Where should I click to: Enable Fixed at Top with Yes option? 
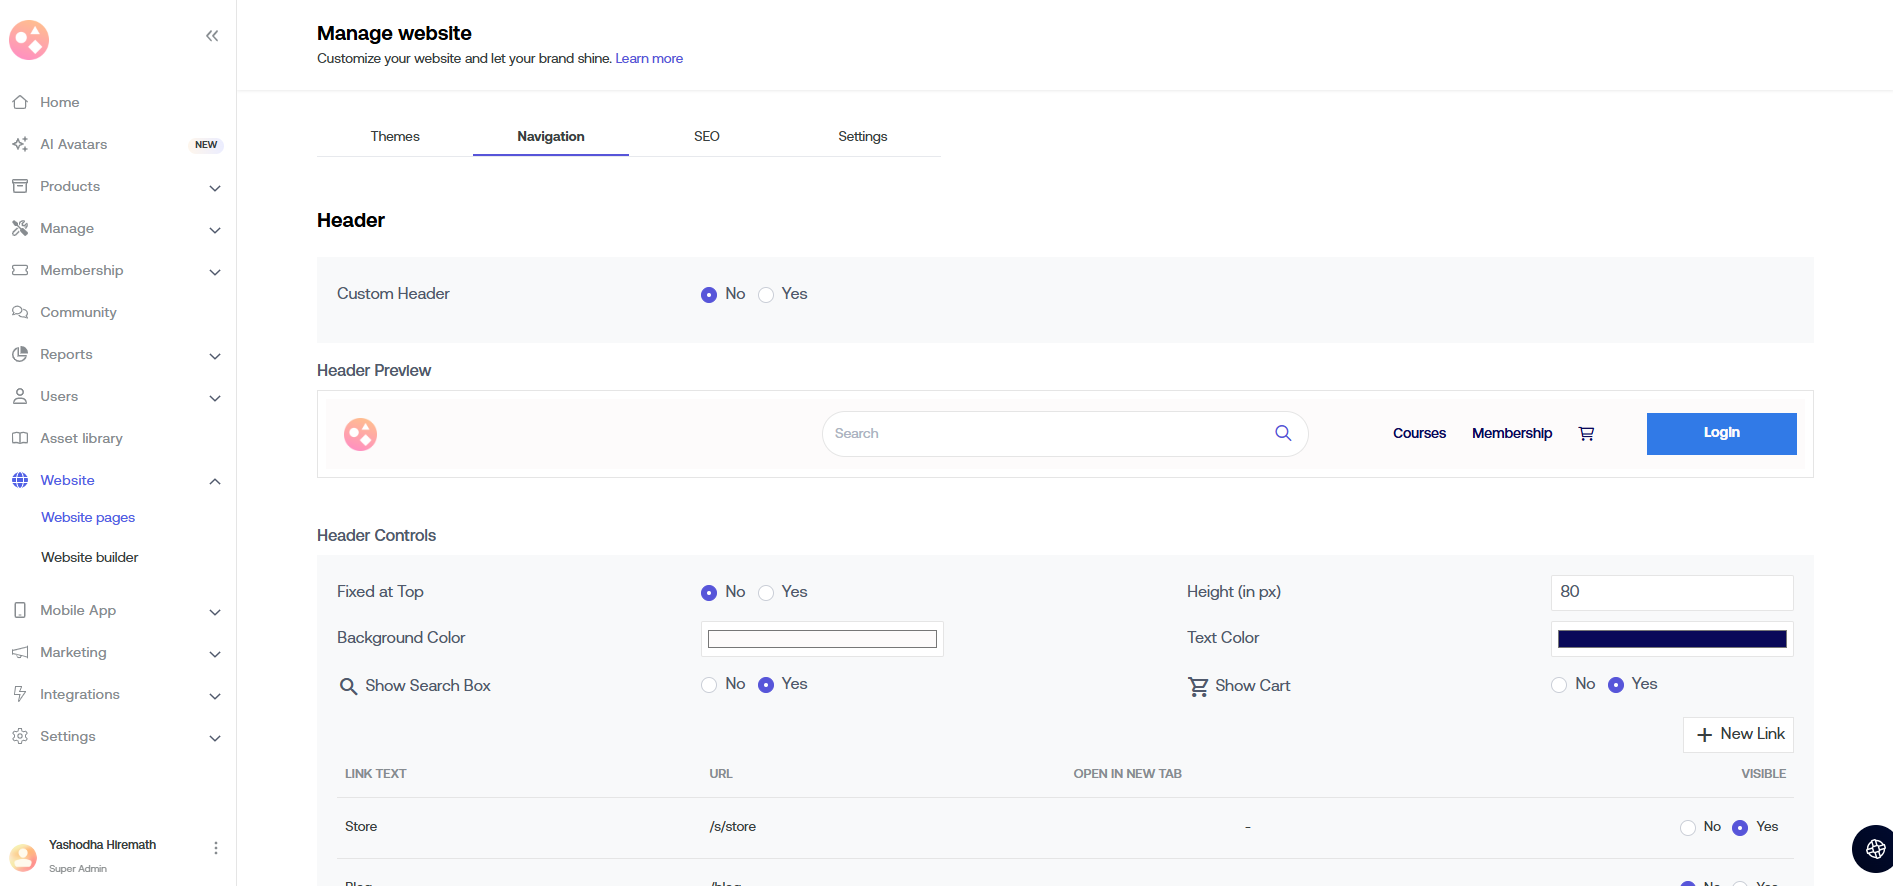(x=766, y=593)
